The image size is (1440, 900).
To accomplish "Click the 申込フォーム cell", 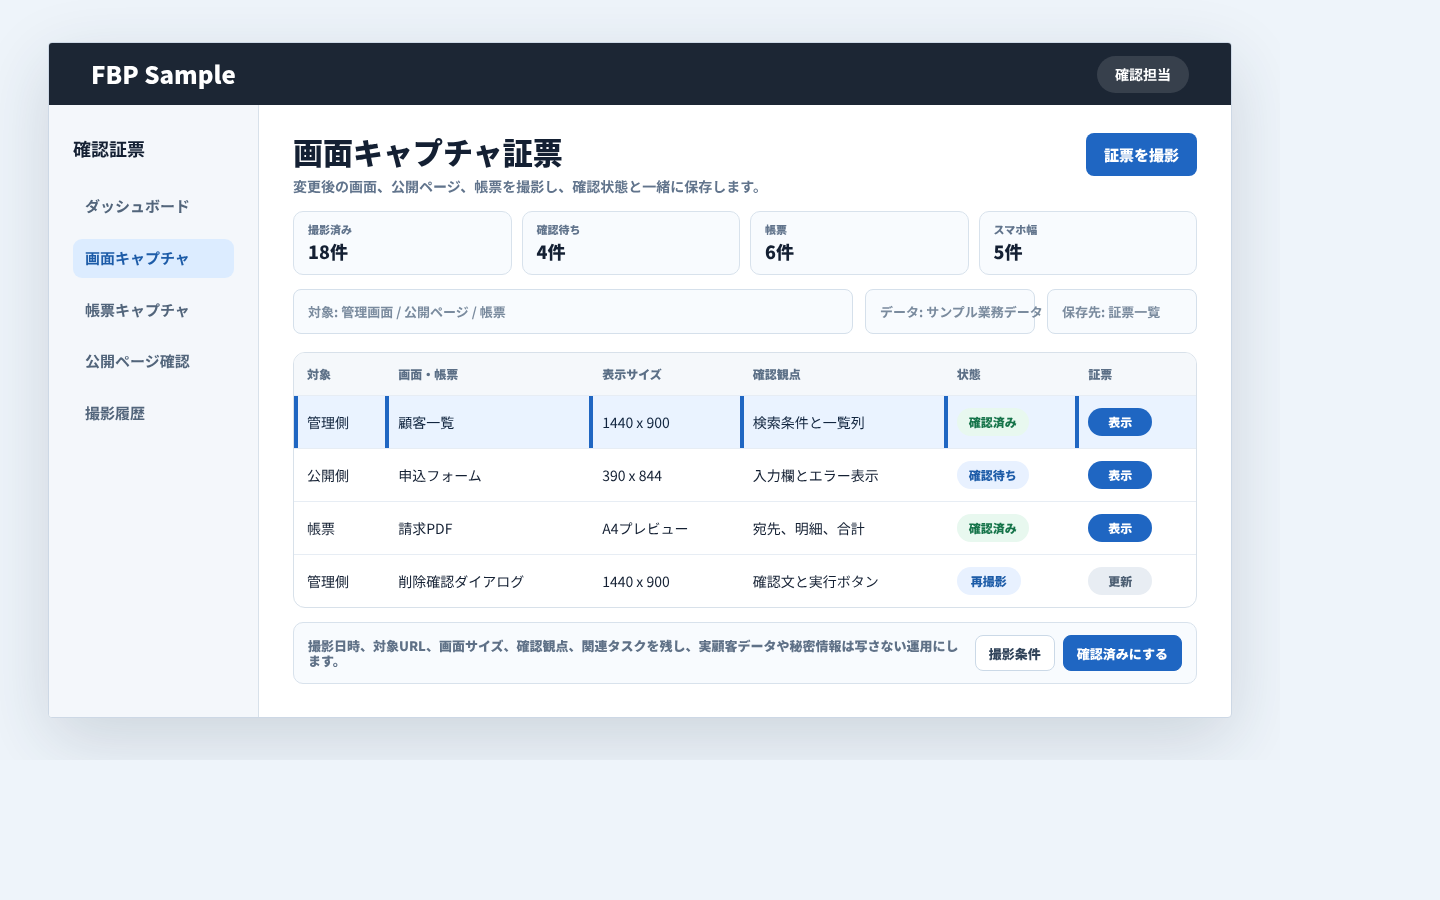I will click(x=489, y=476).
